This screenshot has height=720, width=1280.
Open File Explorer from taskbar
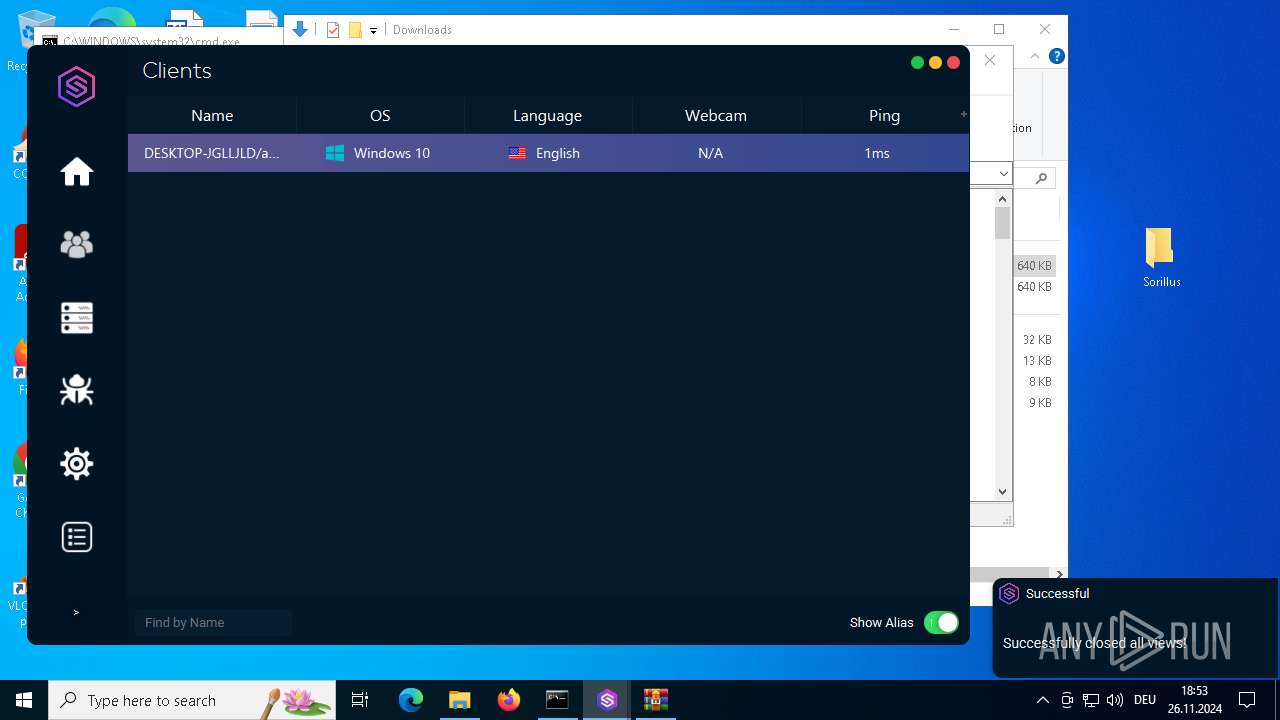click(459, 700)
